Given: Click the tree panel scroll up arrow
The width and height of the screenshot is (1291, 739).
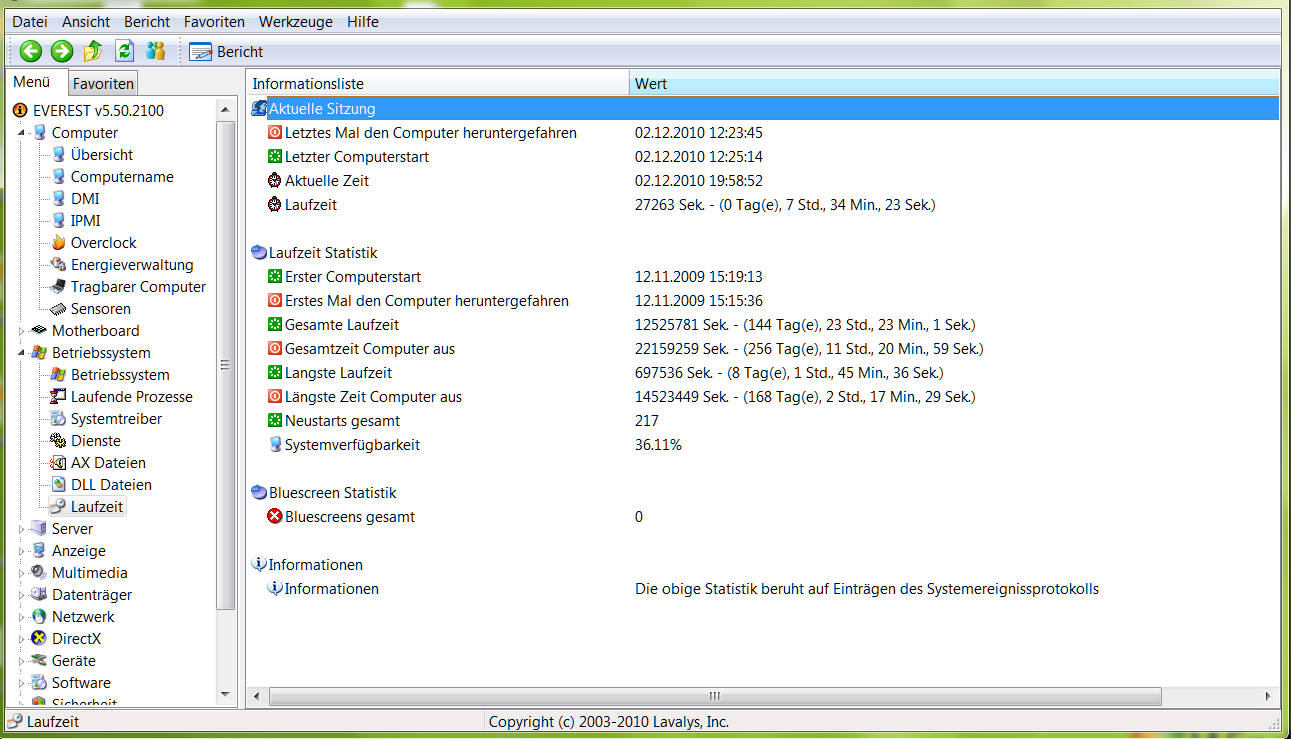Looking at the screenshot, I should tap(227, 108).
